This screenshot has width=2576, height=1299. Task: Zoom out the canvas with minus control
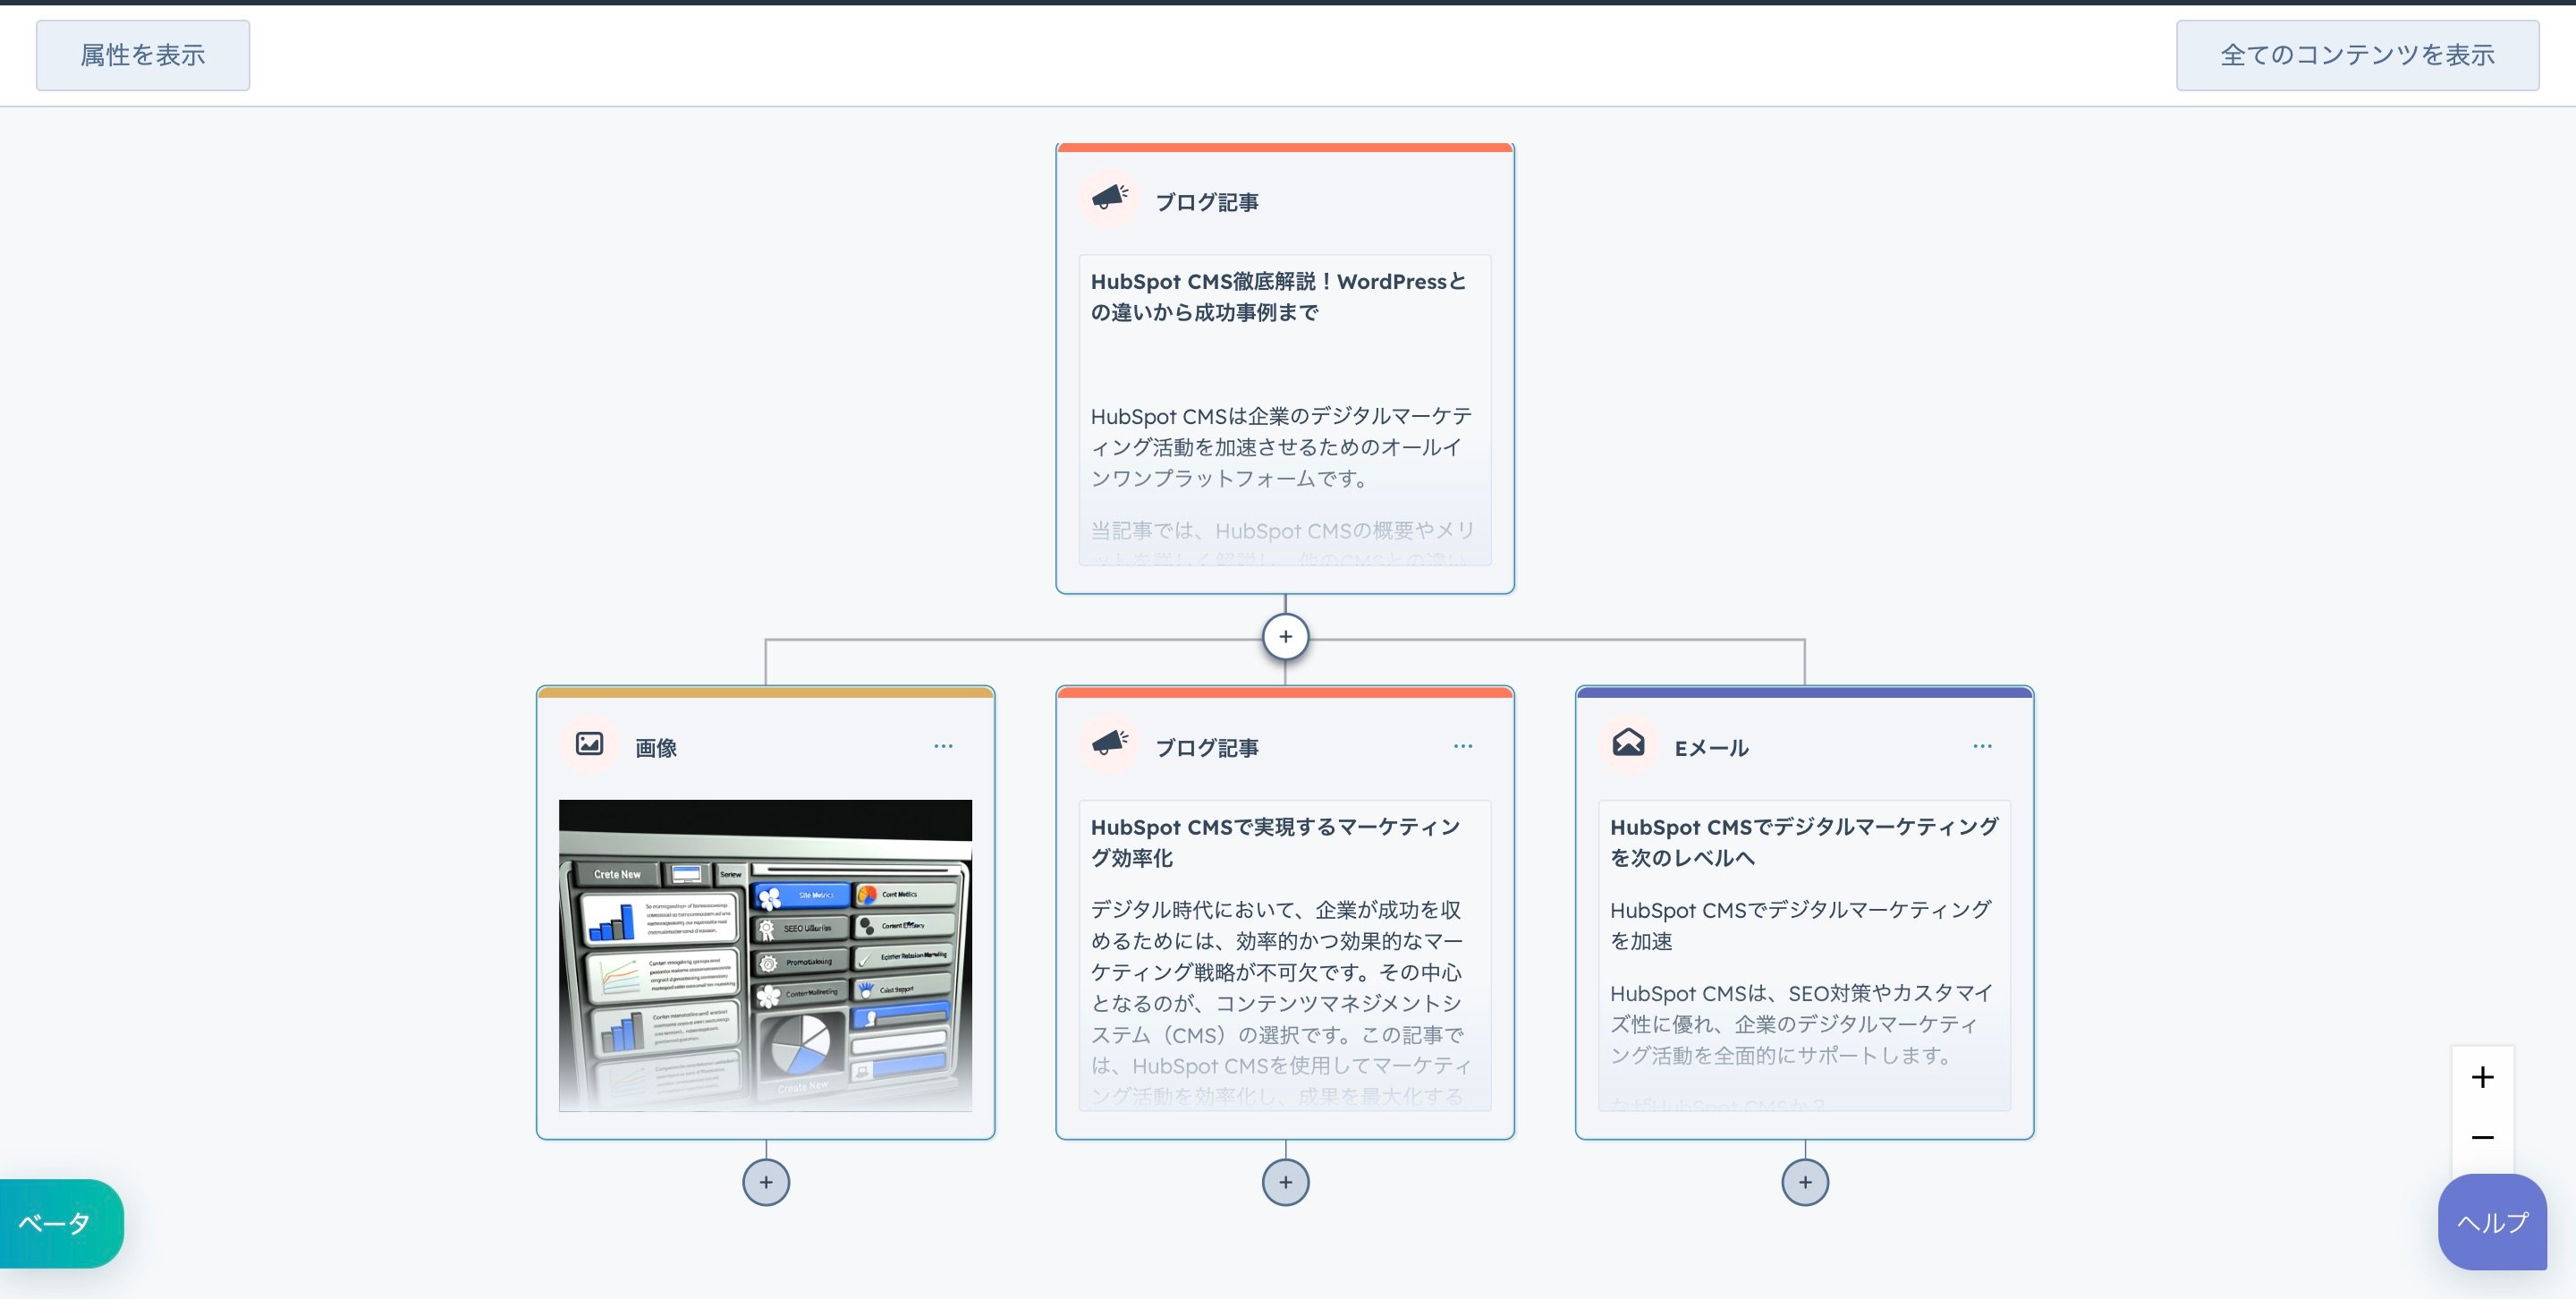coord(2482,1138)
